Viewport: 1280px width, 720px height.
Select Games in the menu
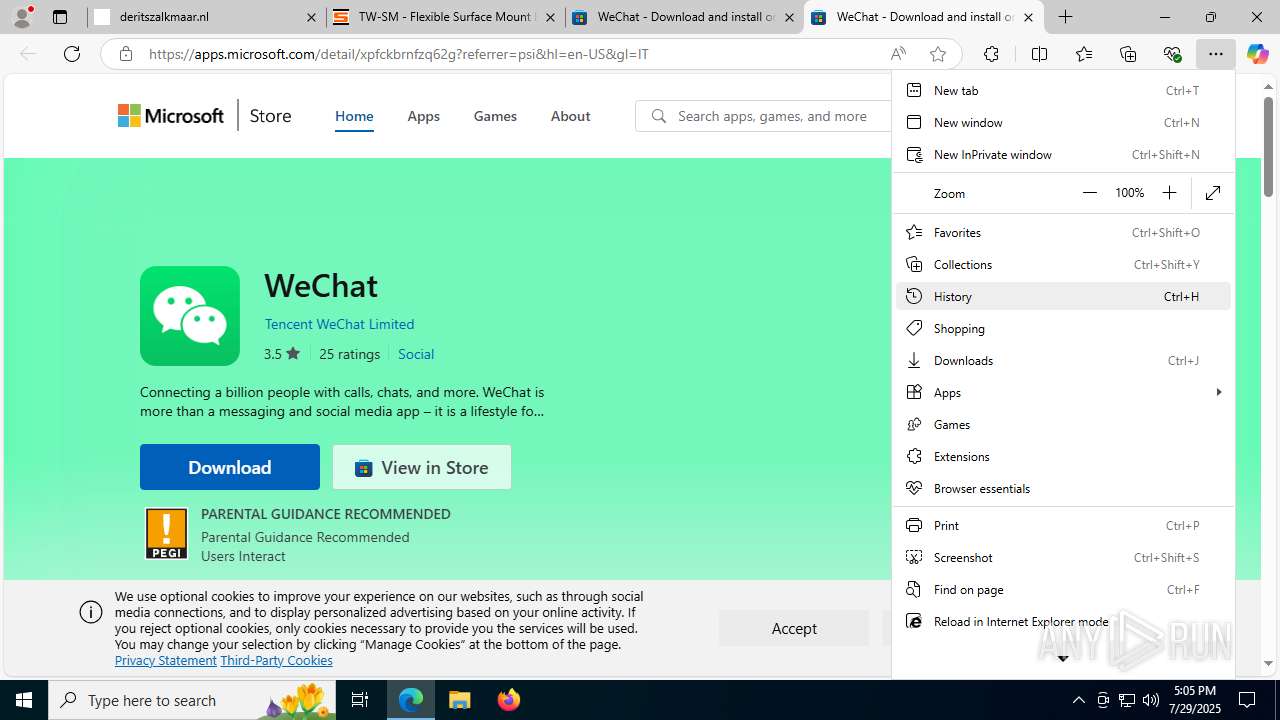(x=1063, y=424)
